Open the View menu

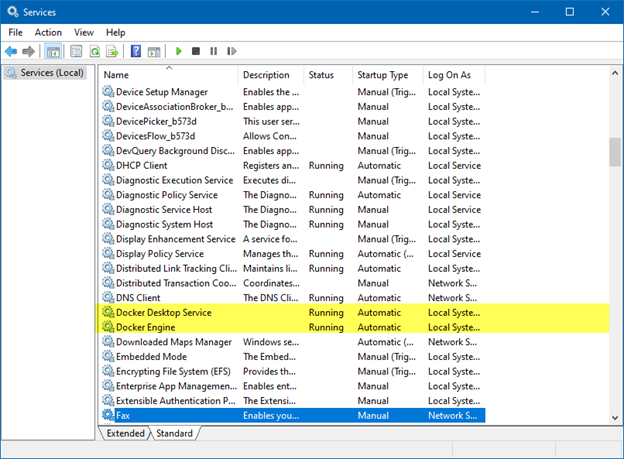84,32
